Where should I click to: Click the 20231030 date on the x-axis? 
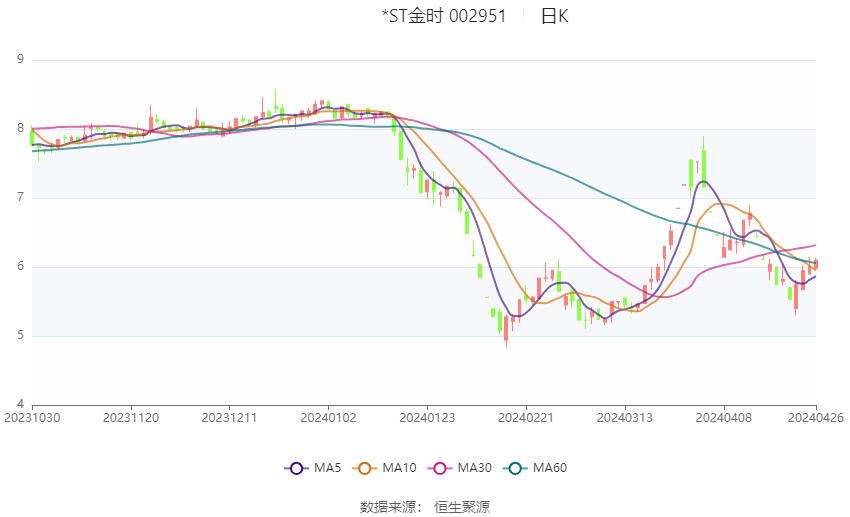pos(32,417)
